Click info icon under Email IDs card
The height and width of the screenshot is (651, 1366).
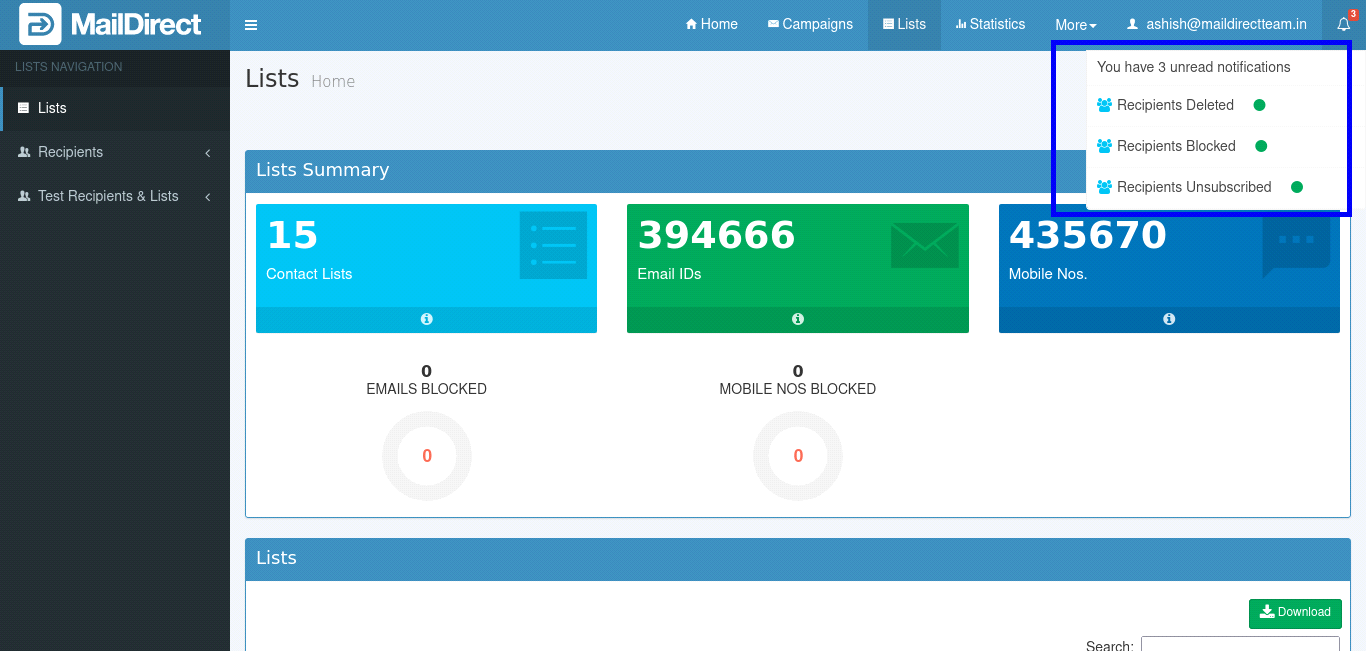[798, 319]
